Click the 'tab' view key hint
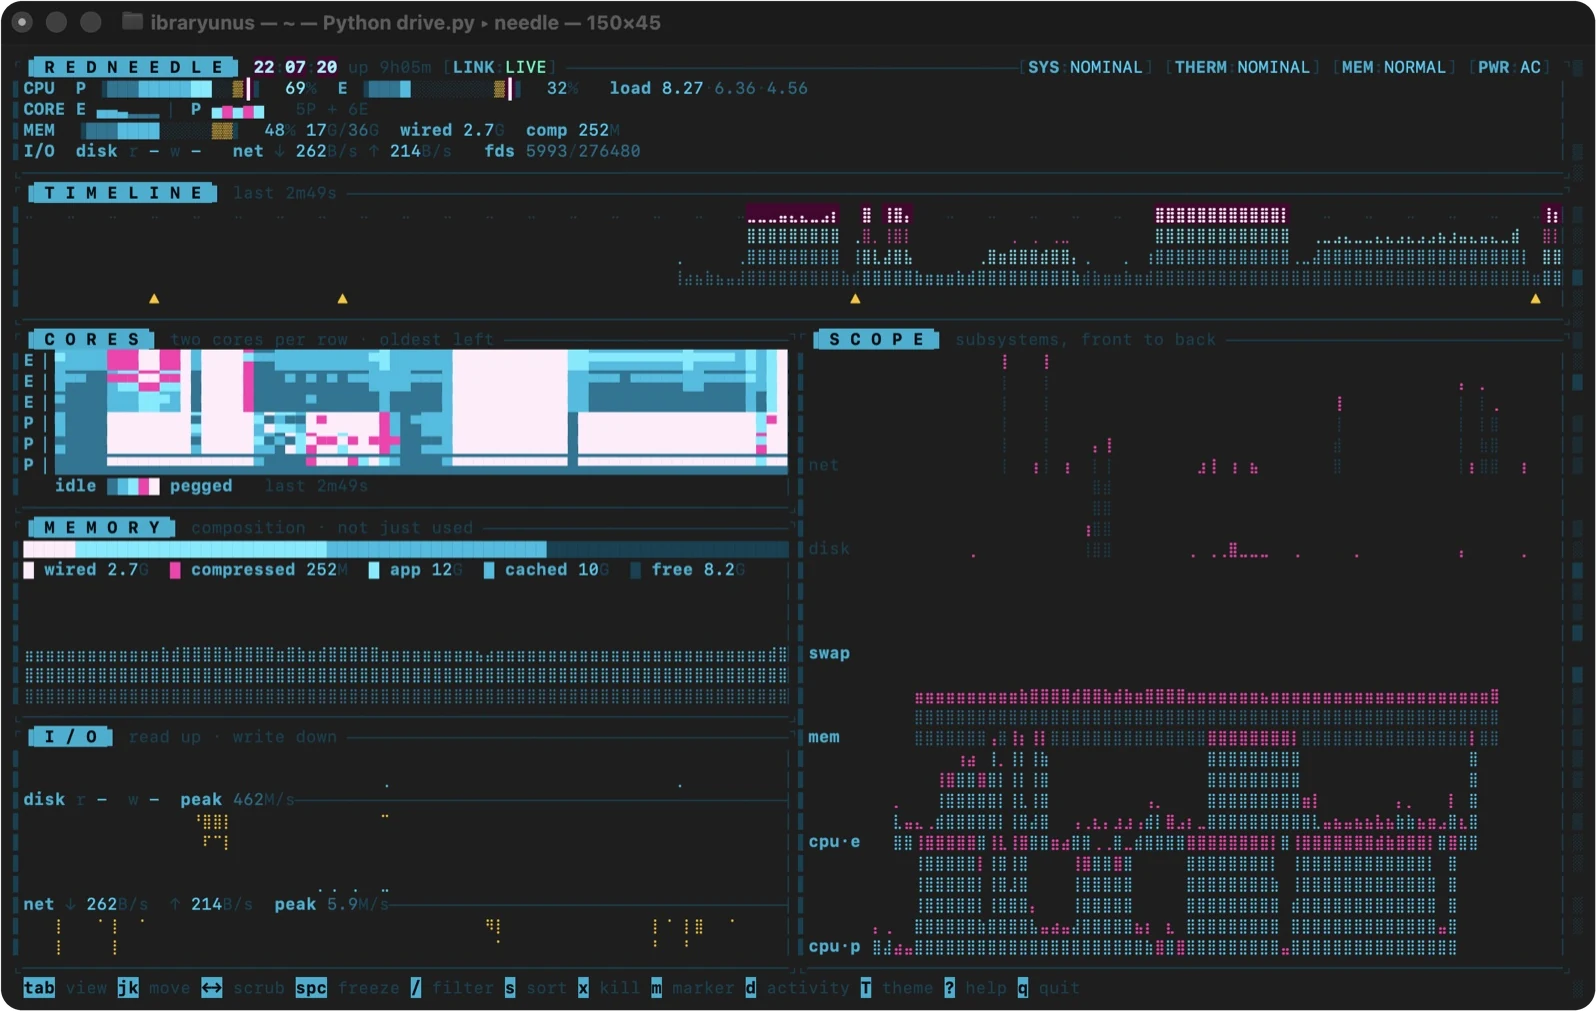Screen dimensions: 1596x1011 point(39,988)
